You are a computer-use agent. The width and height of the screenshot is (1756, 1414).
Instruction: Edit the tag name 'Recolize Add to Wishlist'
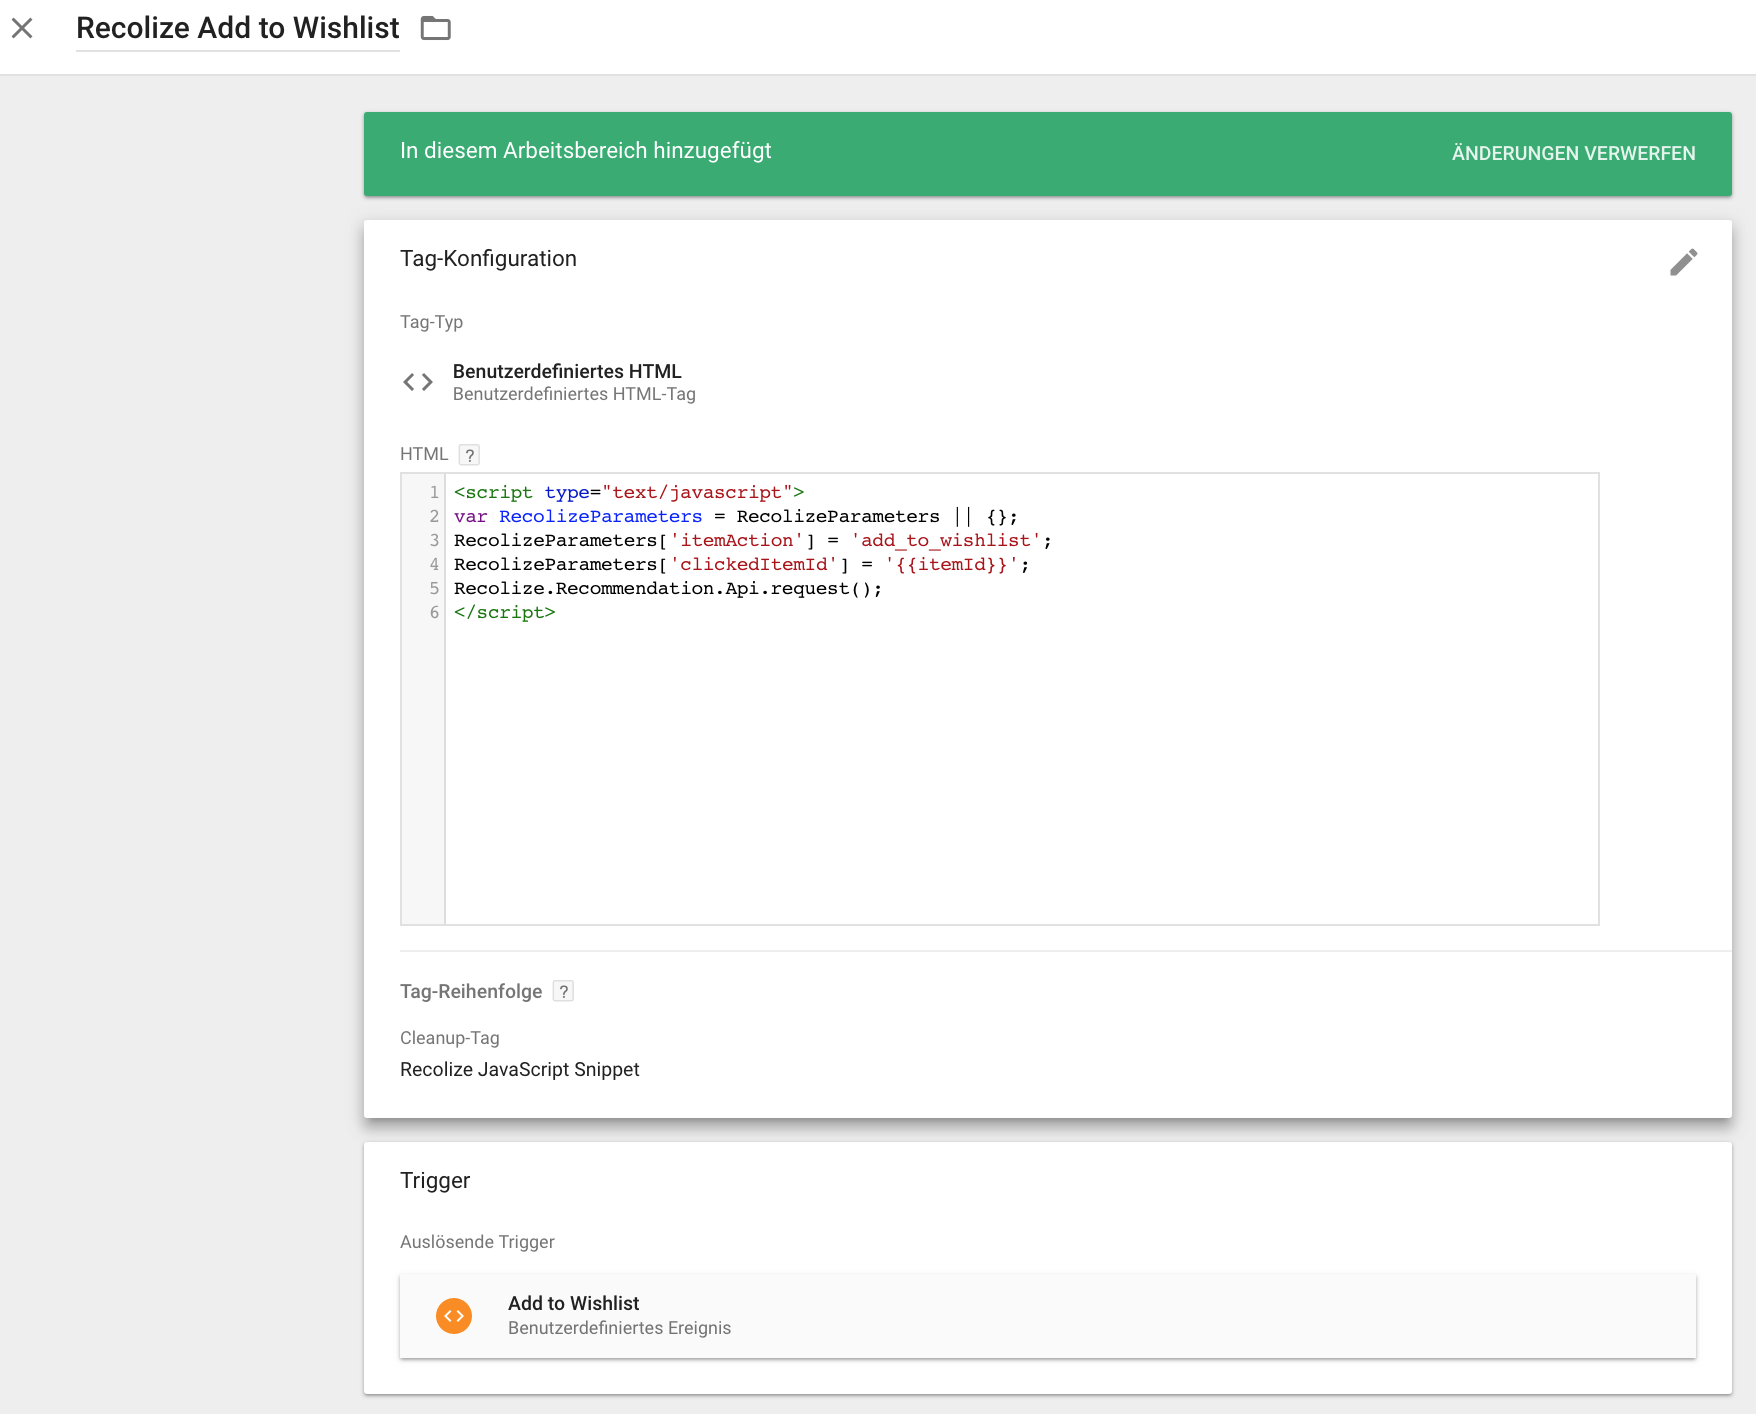coord(238,28)
